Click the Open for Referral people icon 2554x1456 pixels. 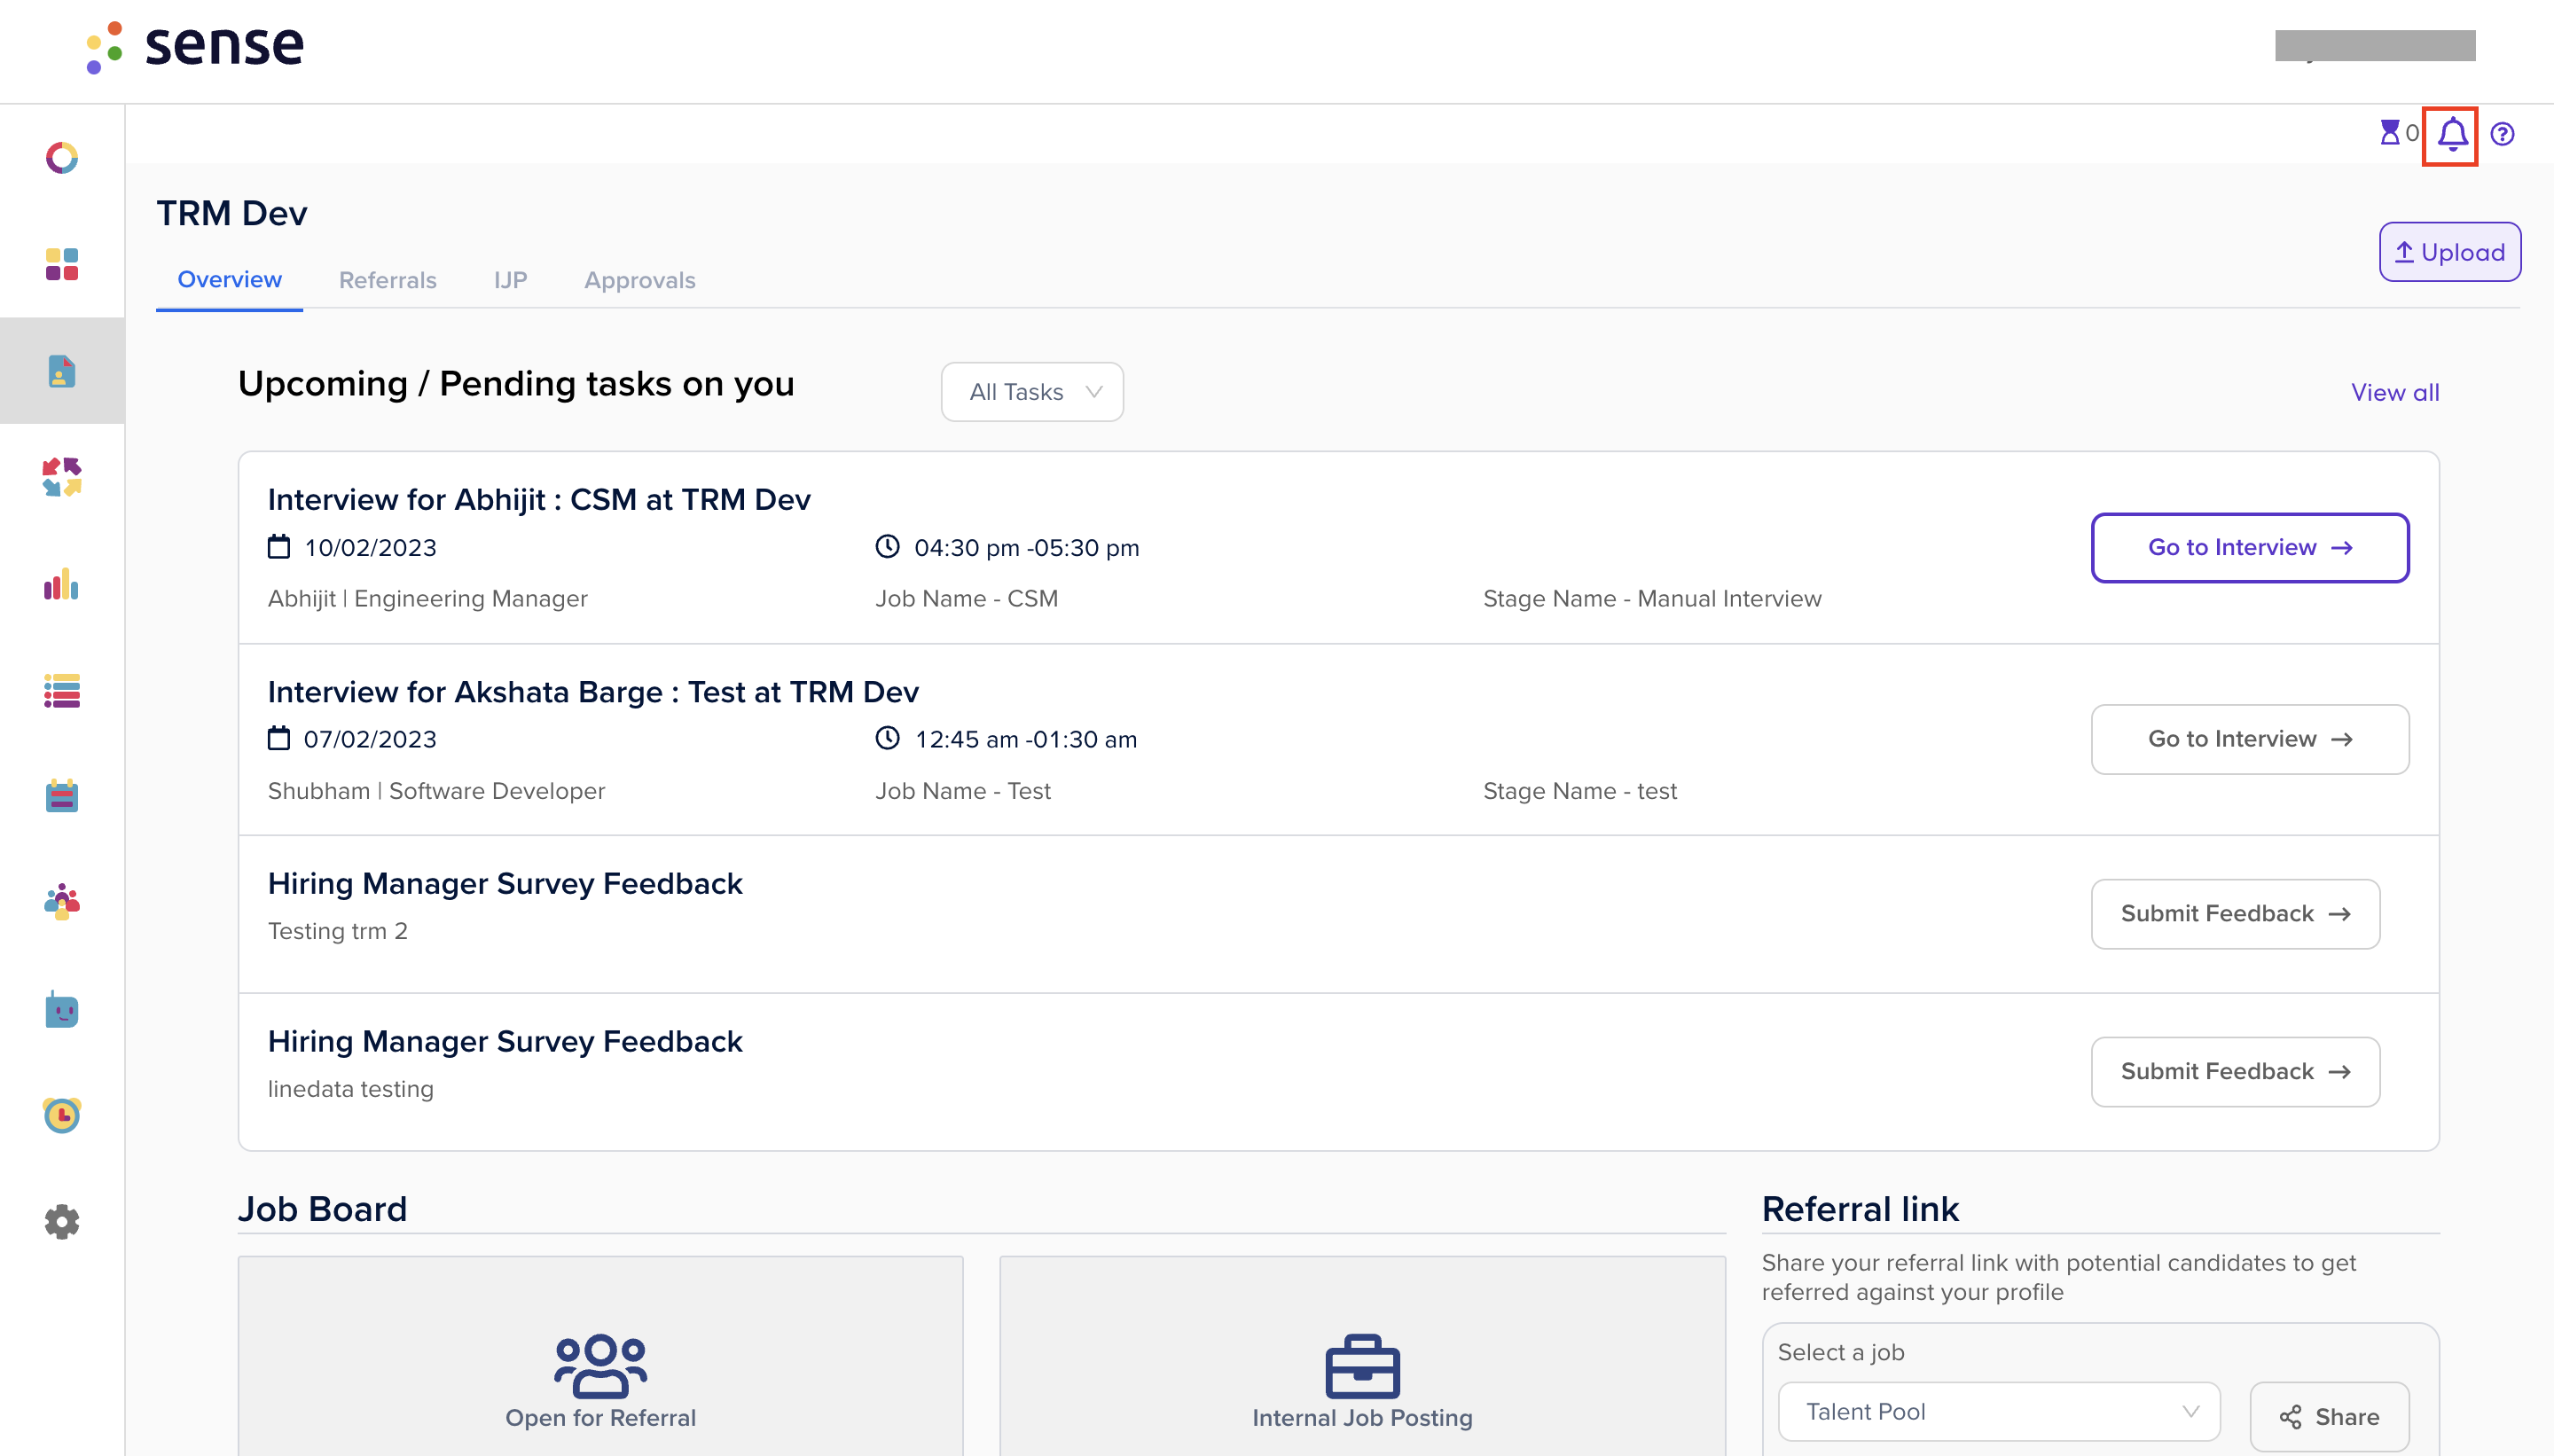[x=600, y=1365]
